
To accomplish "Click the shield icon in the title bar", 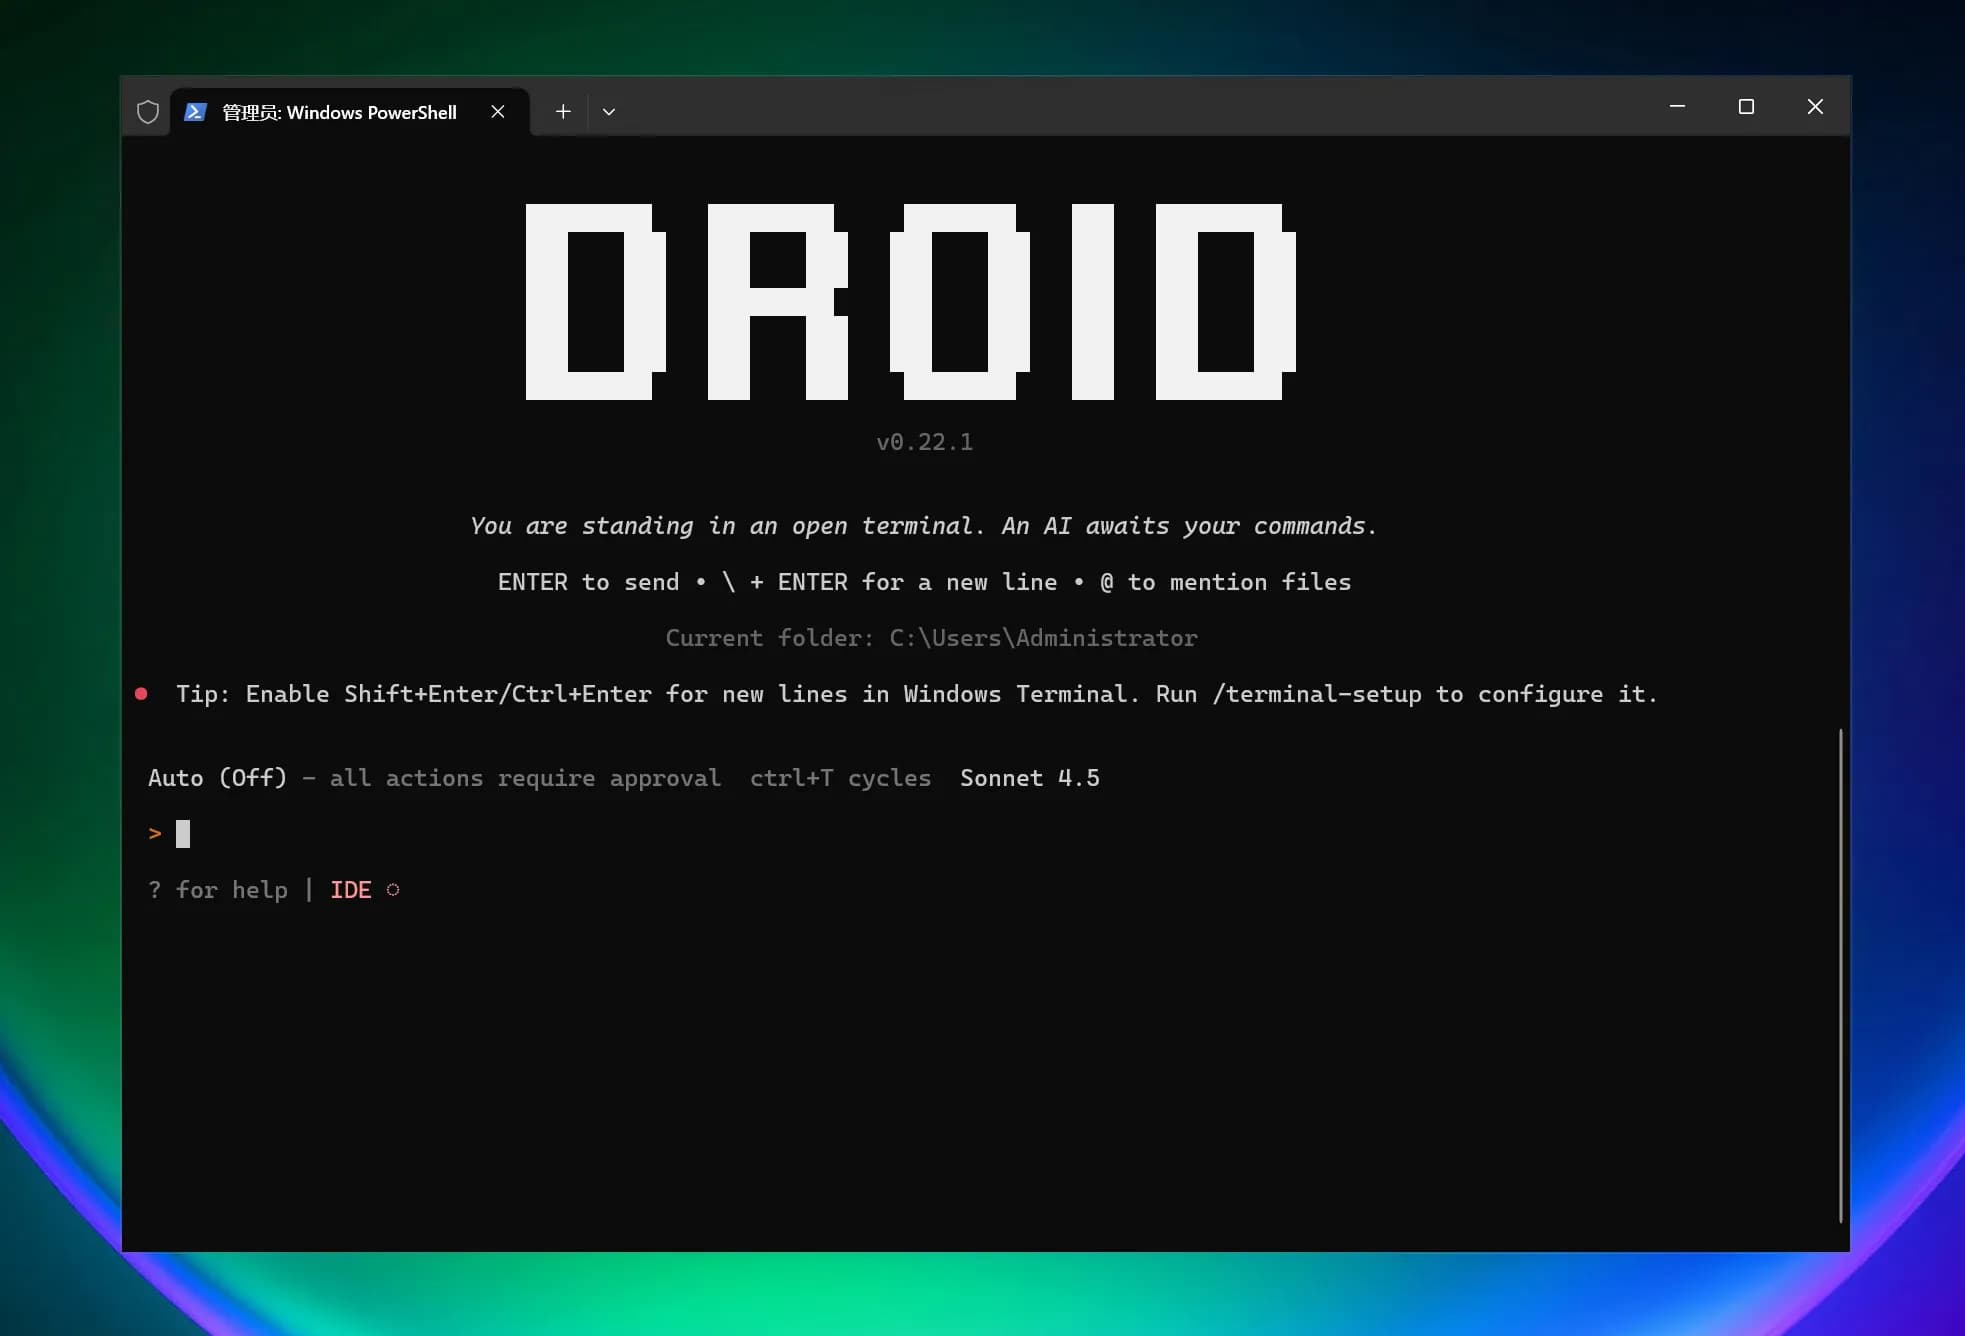I will coord(147,111).
